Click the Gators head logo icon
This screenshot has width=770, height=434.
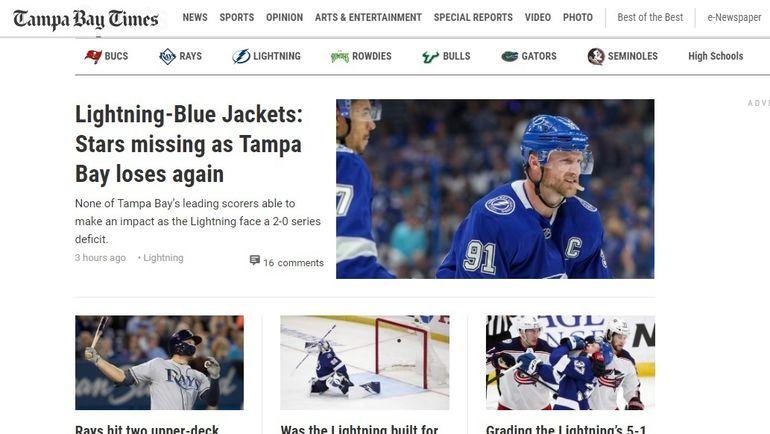click(510, 56)
